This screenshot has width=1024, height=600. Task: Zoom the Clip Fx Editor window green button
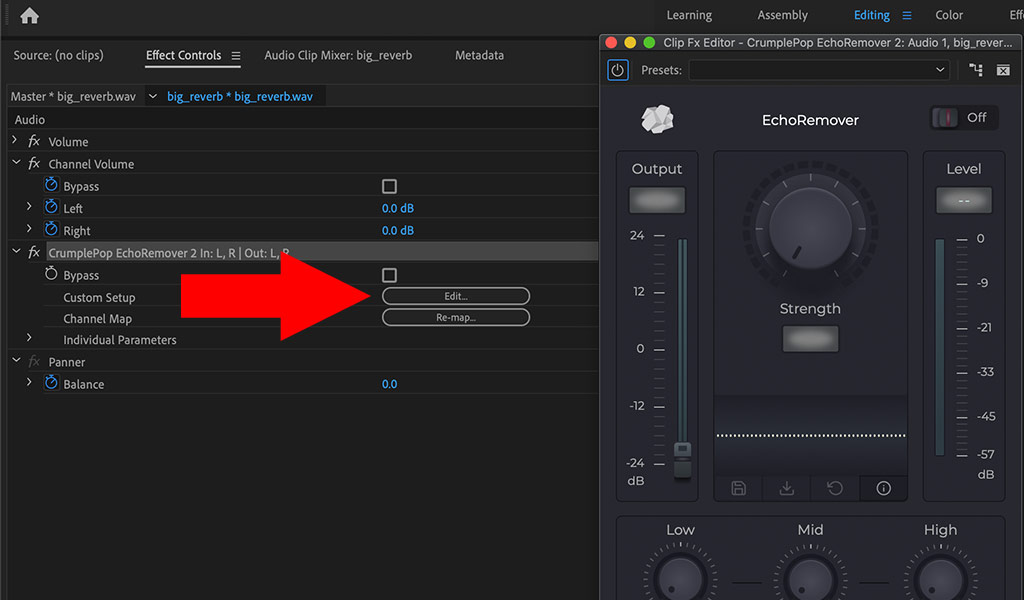pyautogui.click(x=649, y=42)
